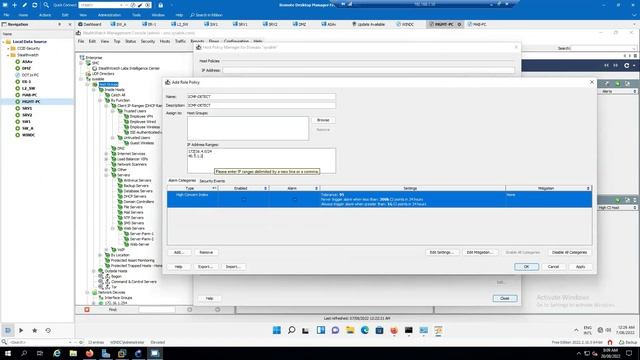Click the Name field containing ICMP-DETECT

click(x=261, y=97)
